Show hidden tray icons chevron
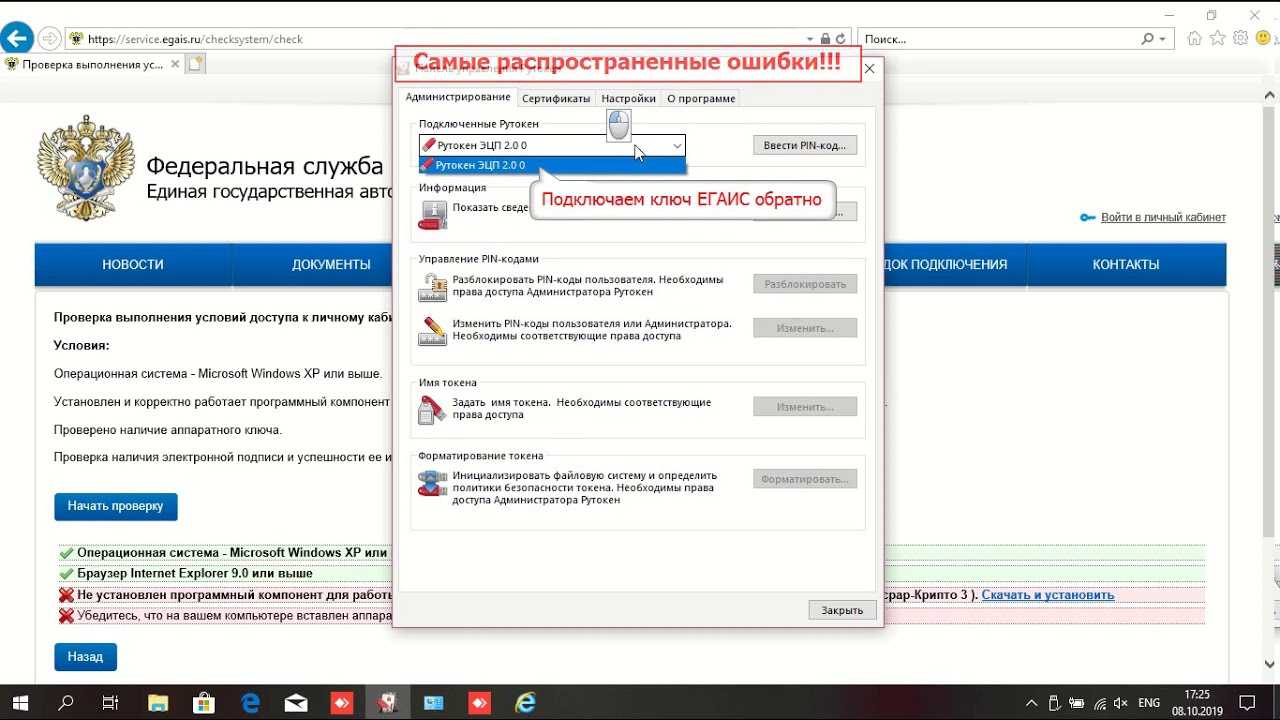 [1033, 703]
